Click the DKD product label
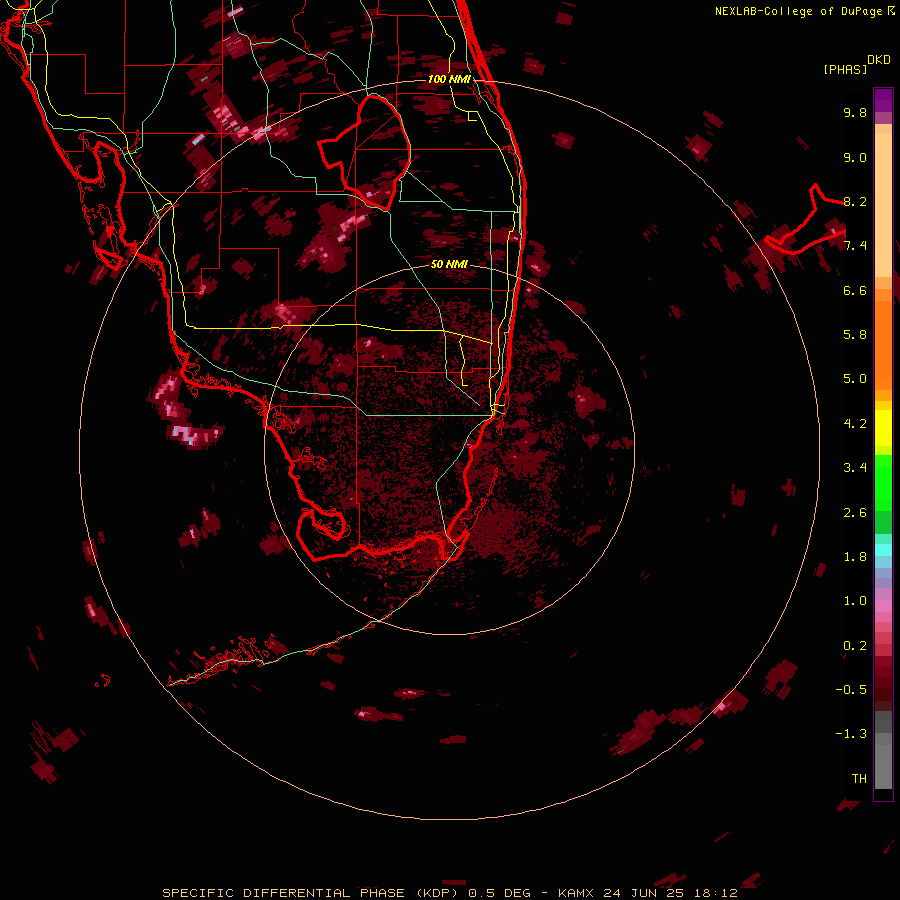Image resolution: width=900 pixels, height=900 pixels. click(879, 60)
